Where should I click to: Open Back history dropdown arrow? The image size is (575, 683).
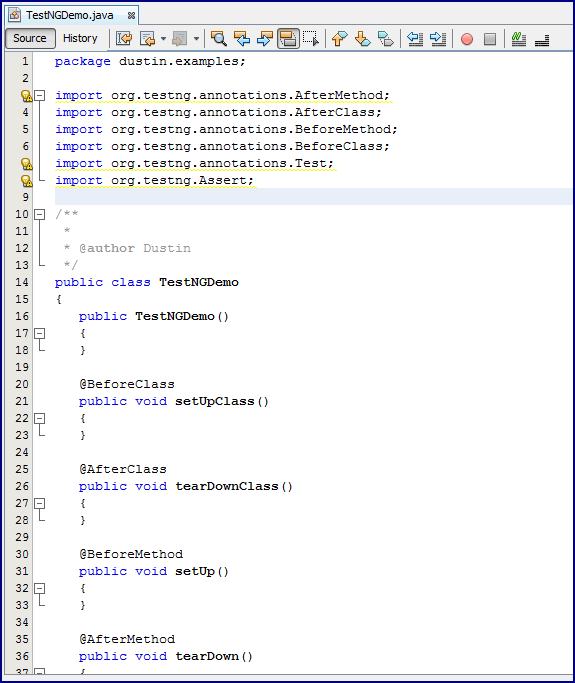tap(163, 39)
